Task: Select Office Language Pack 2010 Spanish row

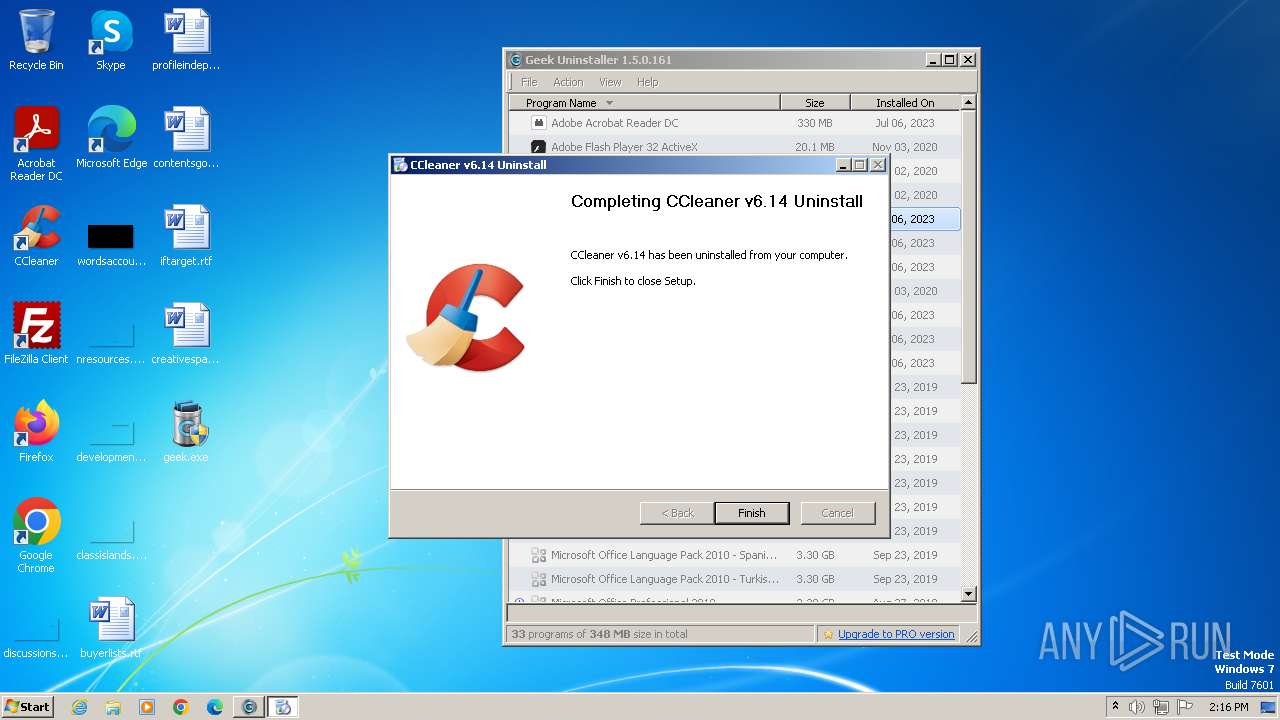Action: [x=735, y=555]
